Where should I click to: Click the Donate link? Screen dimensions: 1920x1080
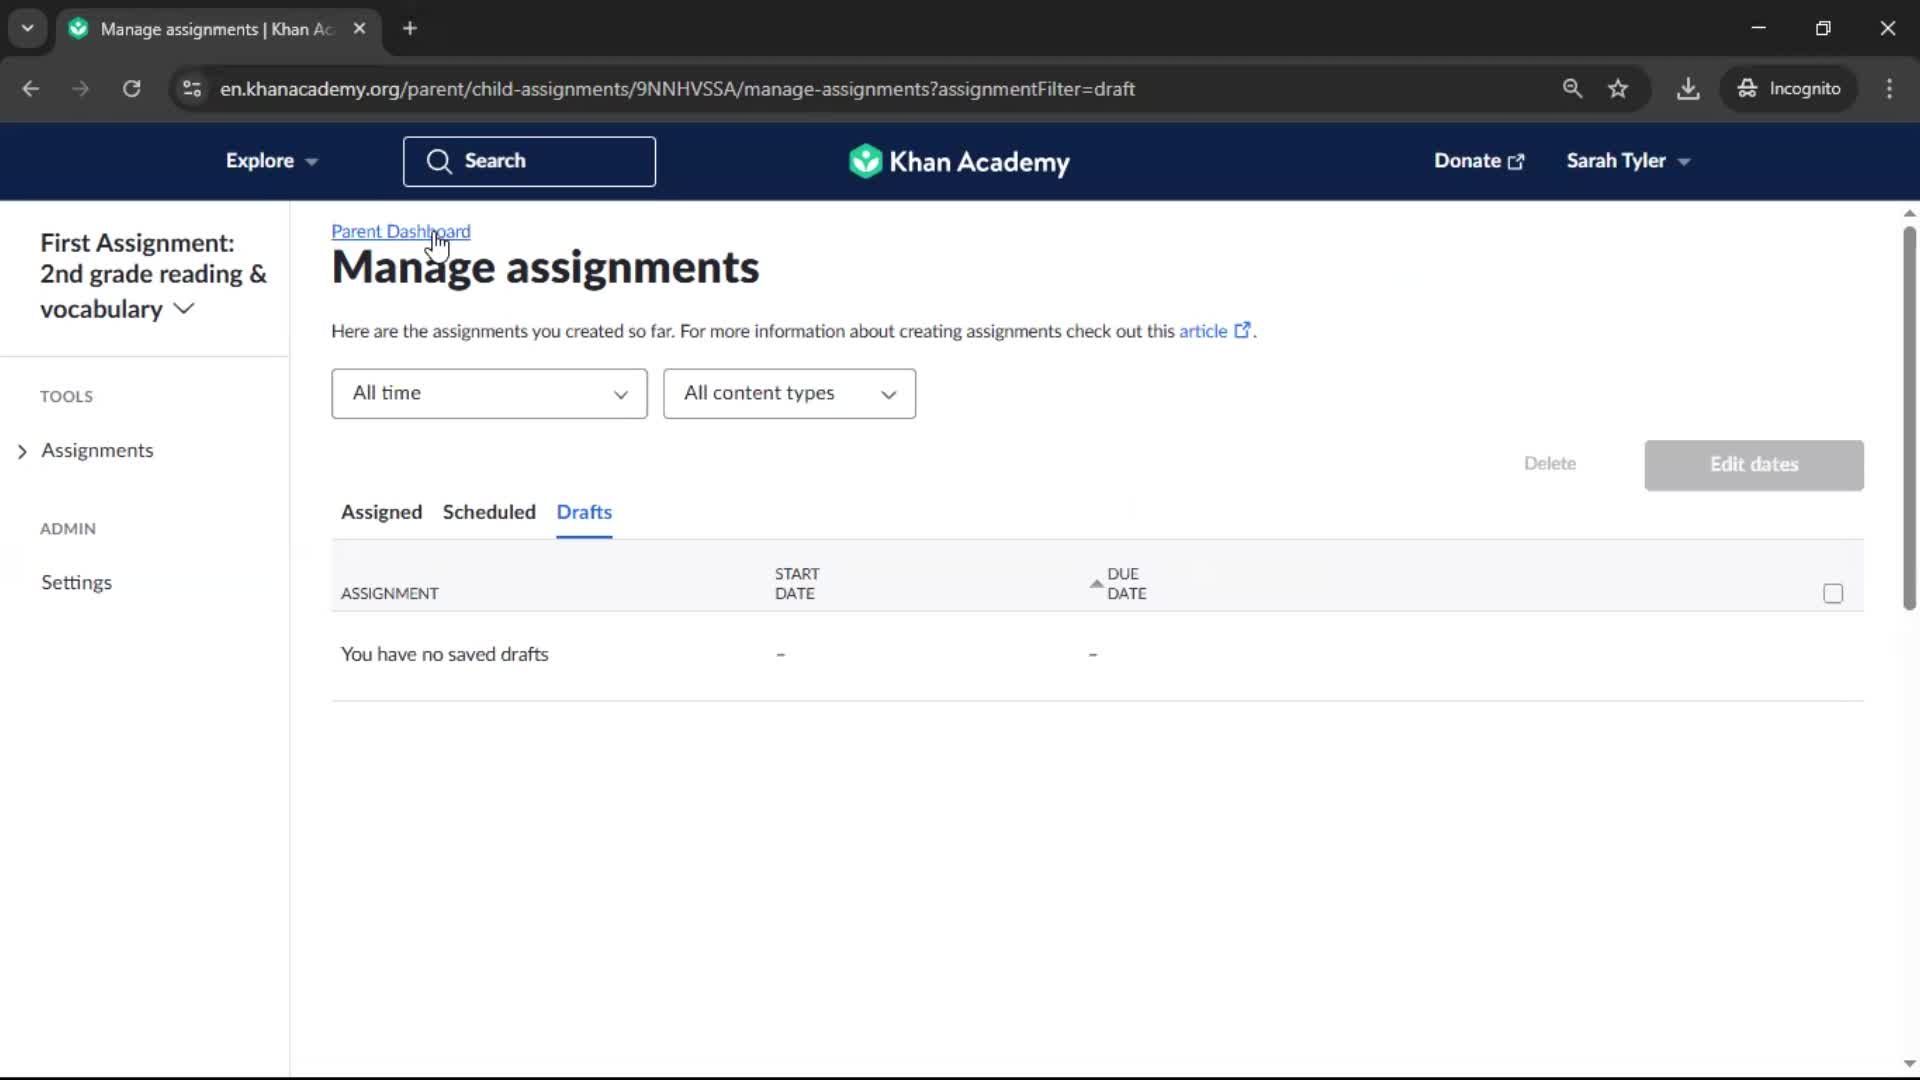coord(1479,161)
